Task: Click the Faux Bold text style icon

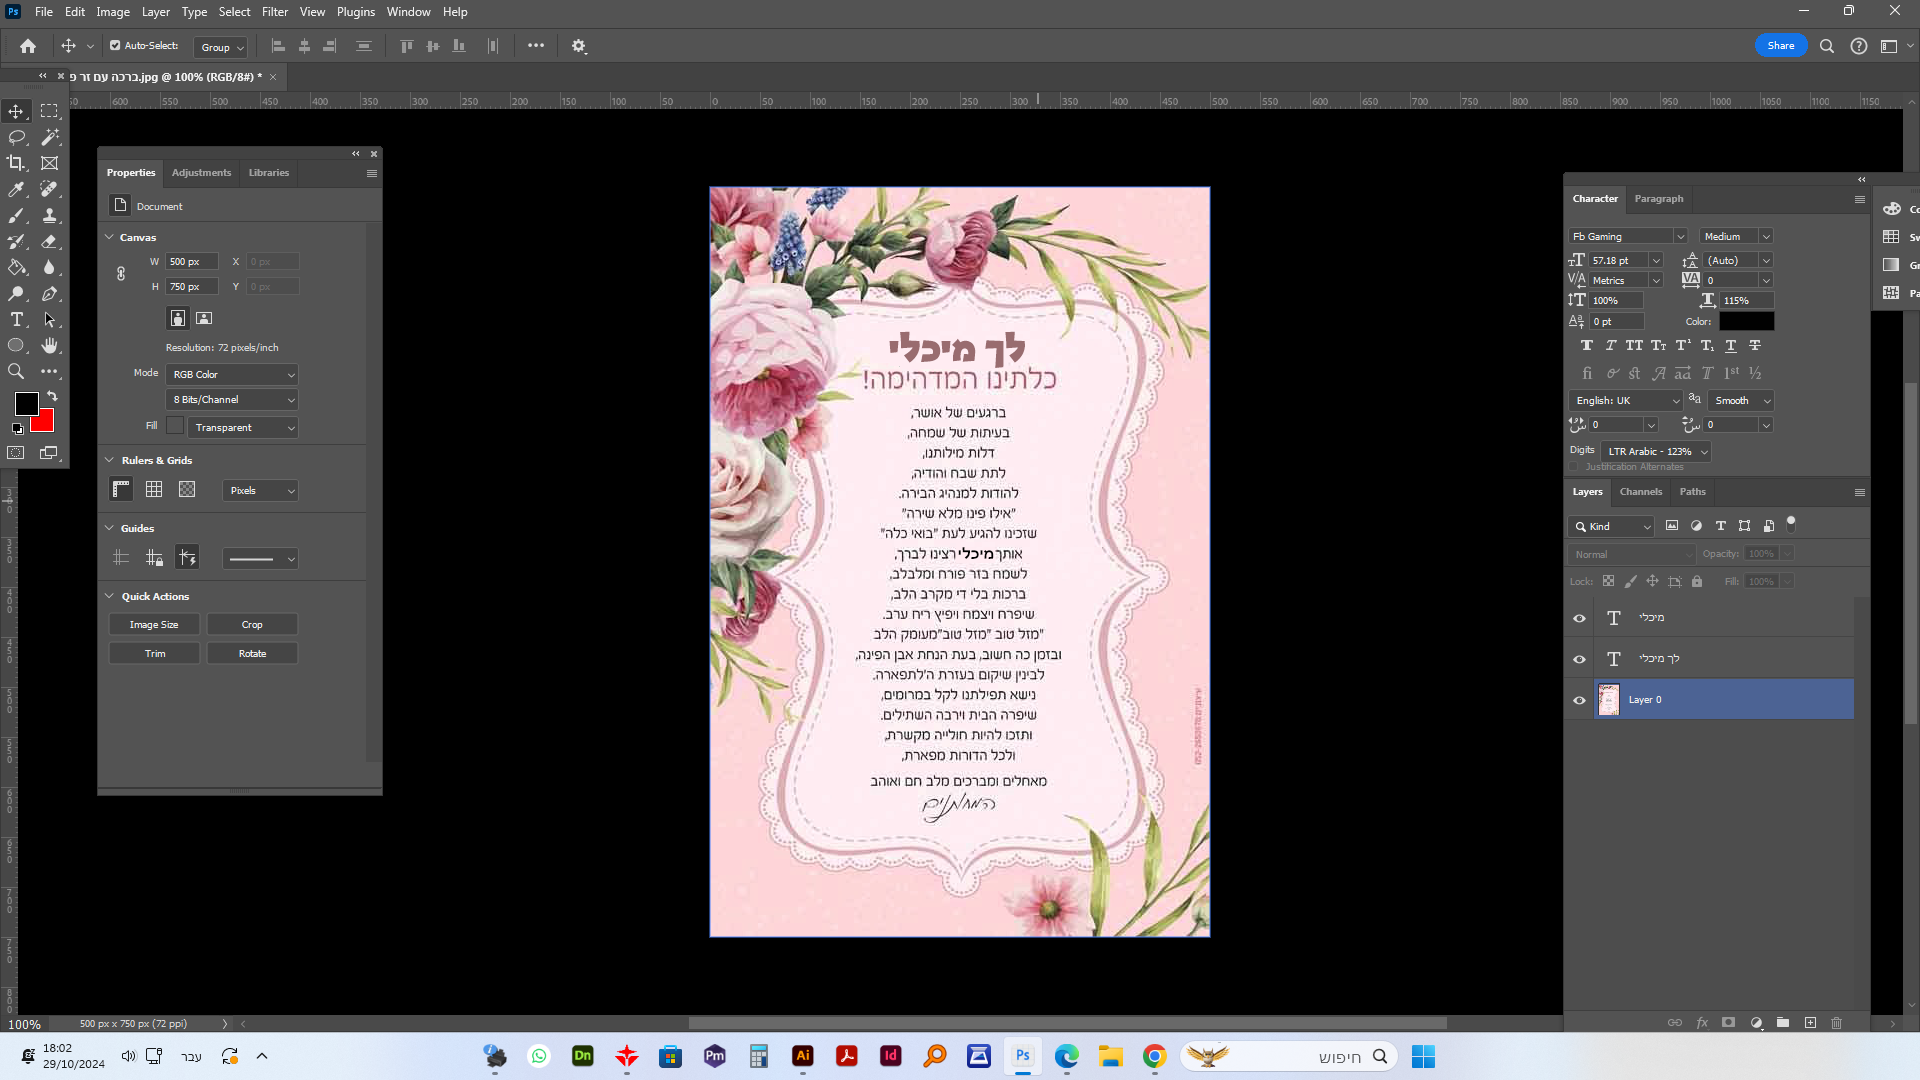Action: pos(1587,346)
